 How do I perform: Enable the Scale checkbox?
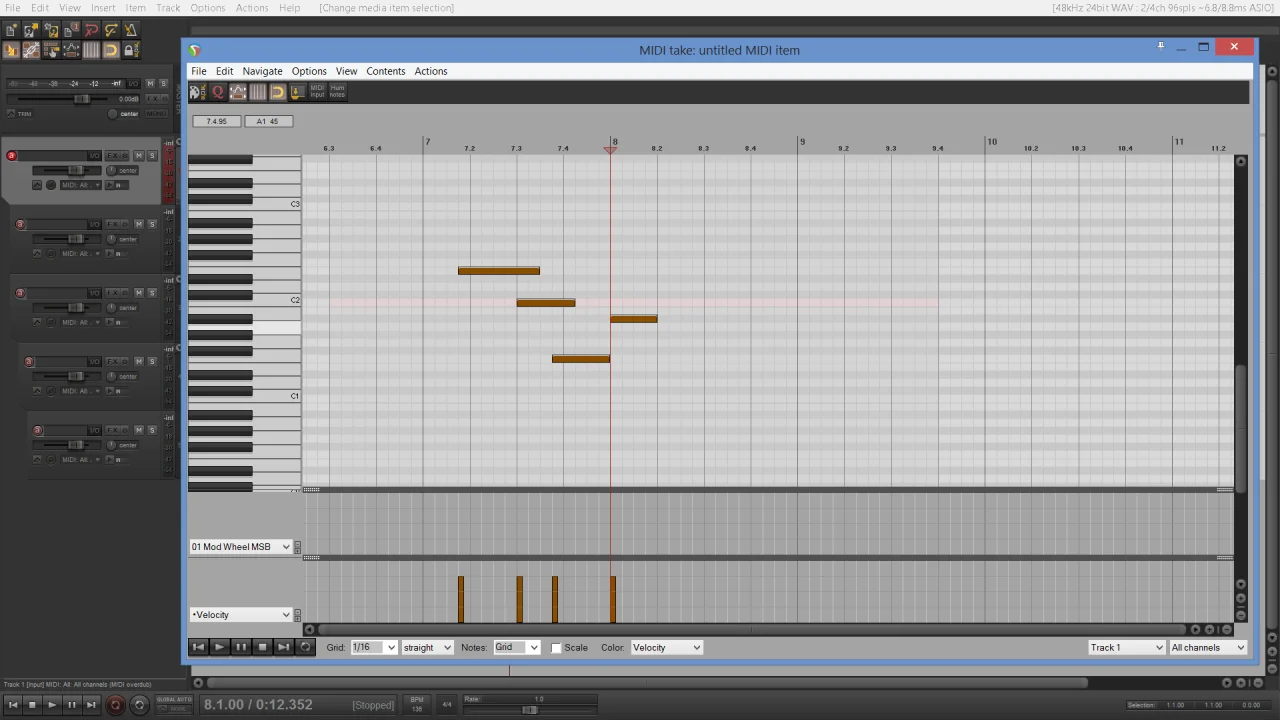557,648
